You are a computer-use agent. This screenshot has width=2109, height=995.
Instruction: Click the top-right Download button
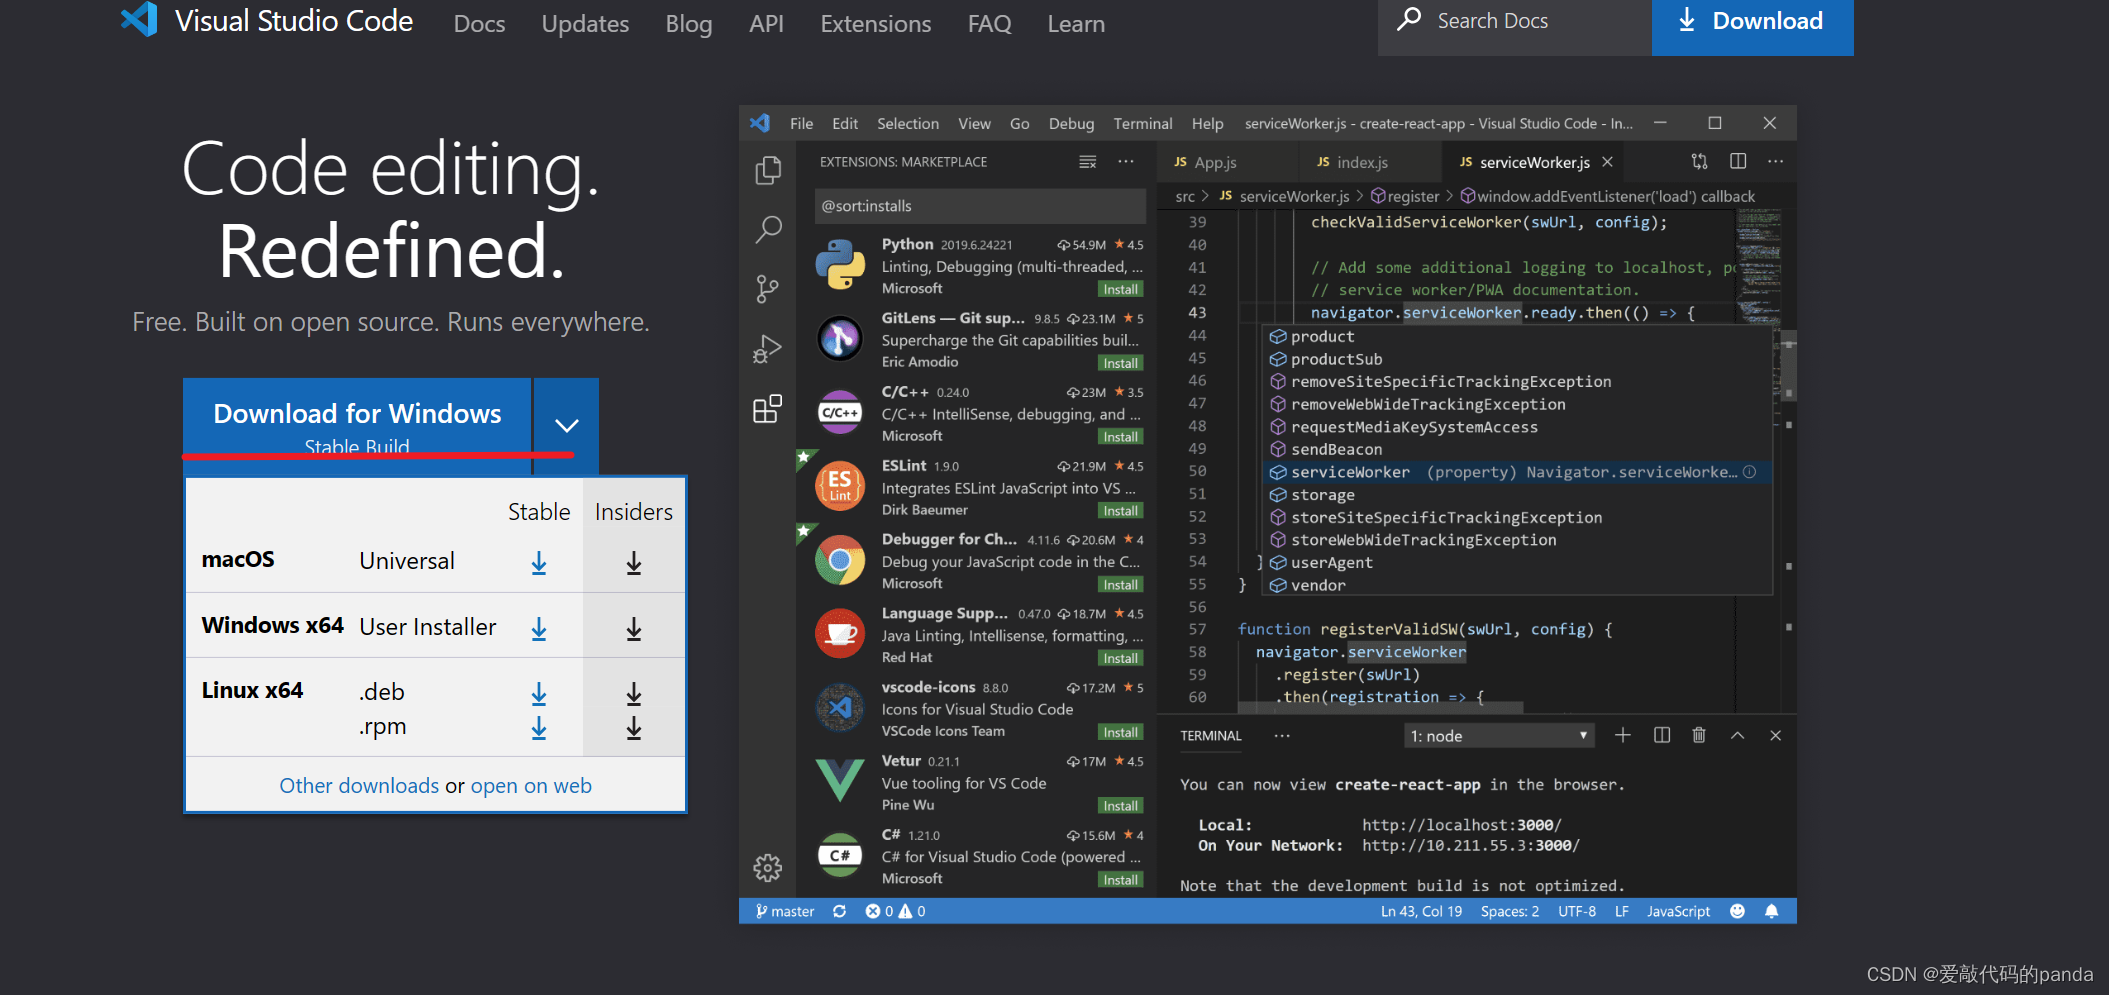(x=1752, y=22)
